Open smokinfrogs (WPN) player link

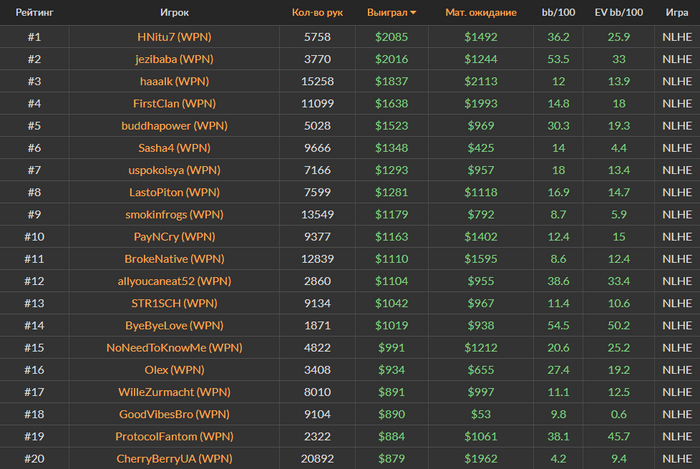(x=174, y=215)
